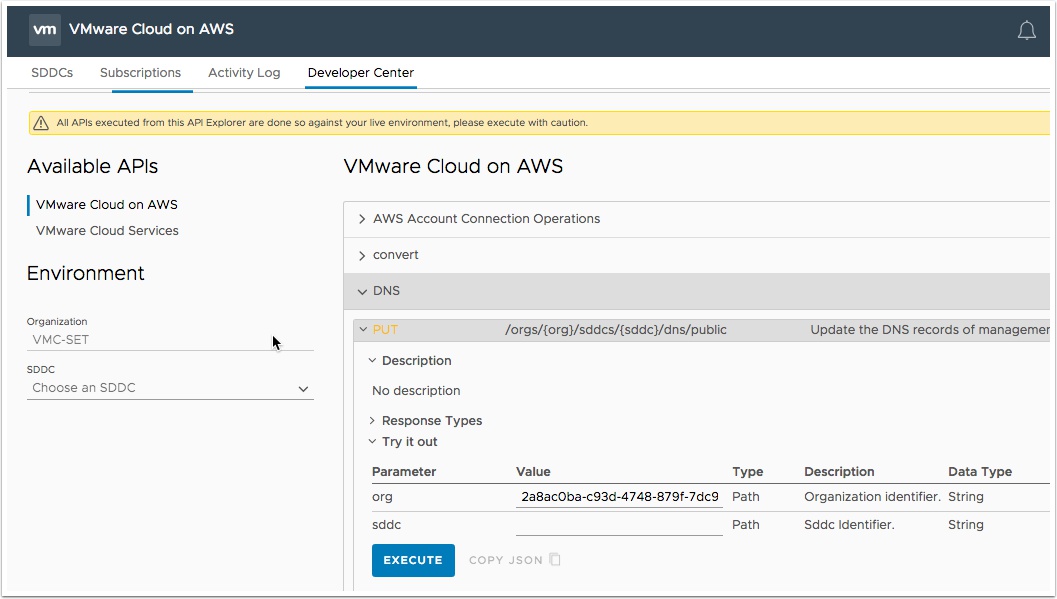The height and width of the screenshot is (599, 1057).
Task: Click the 'Environment' heading
Action: tap(86, 273)
